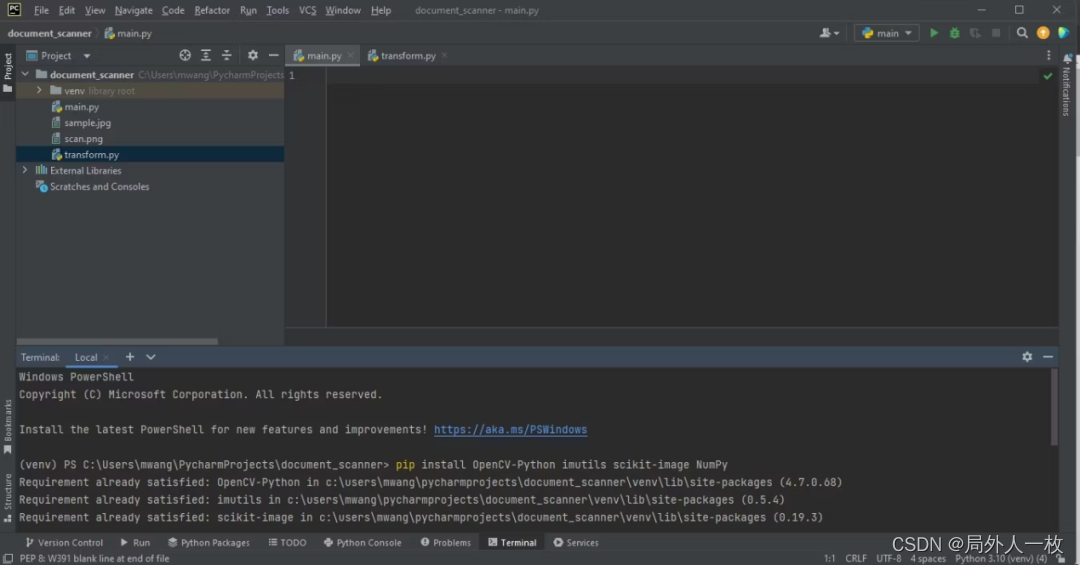
Task: Open the Code With Me user icon
Action: tap(829, 33)
